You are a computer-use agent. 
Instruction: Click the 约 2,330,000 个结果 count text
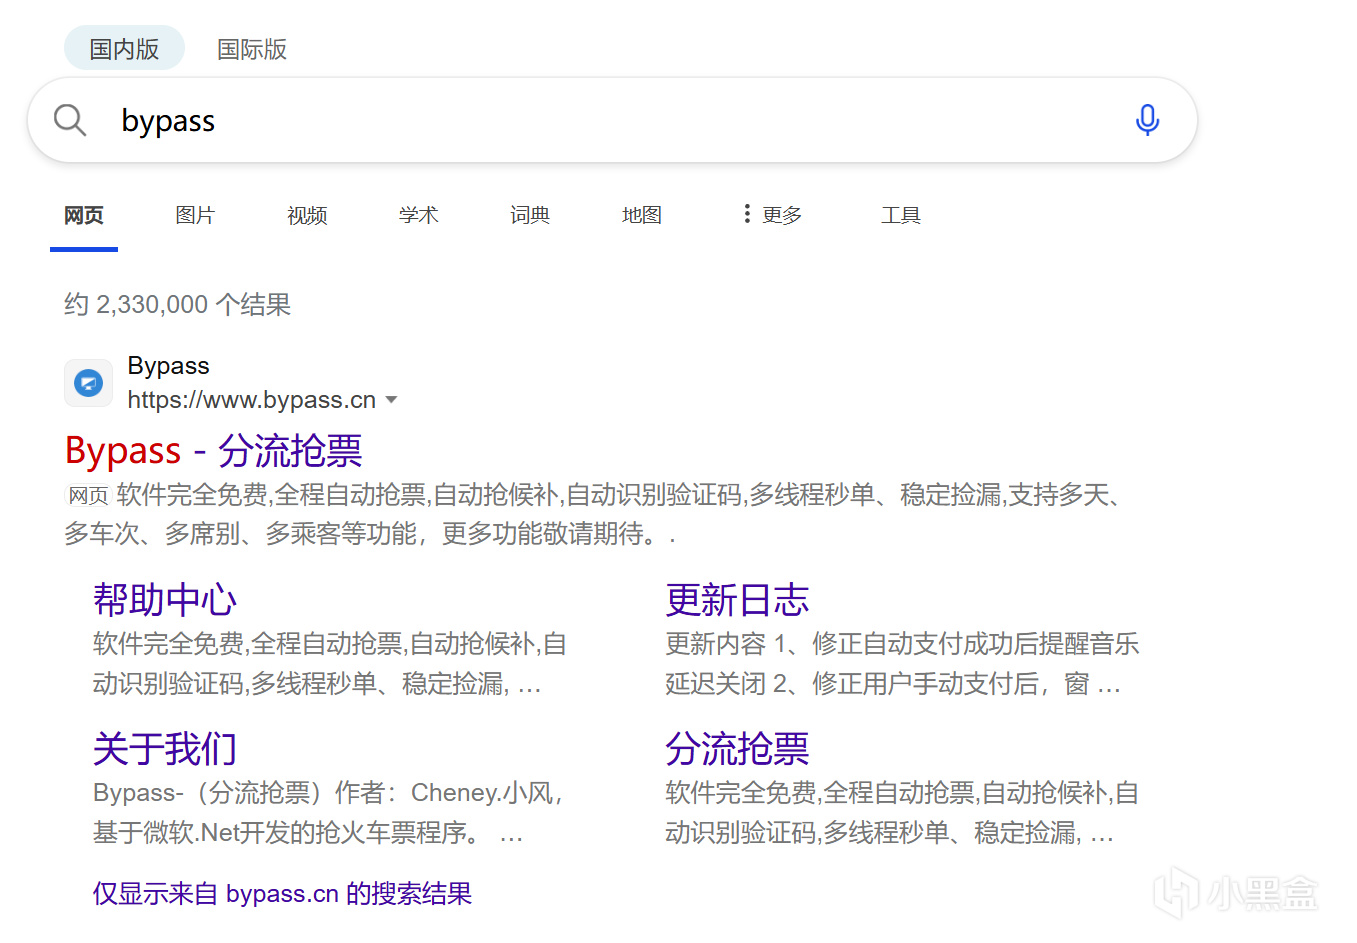tap(177, 304)
